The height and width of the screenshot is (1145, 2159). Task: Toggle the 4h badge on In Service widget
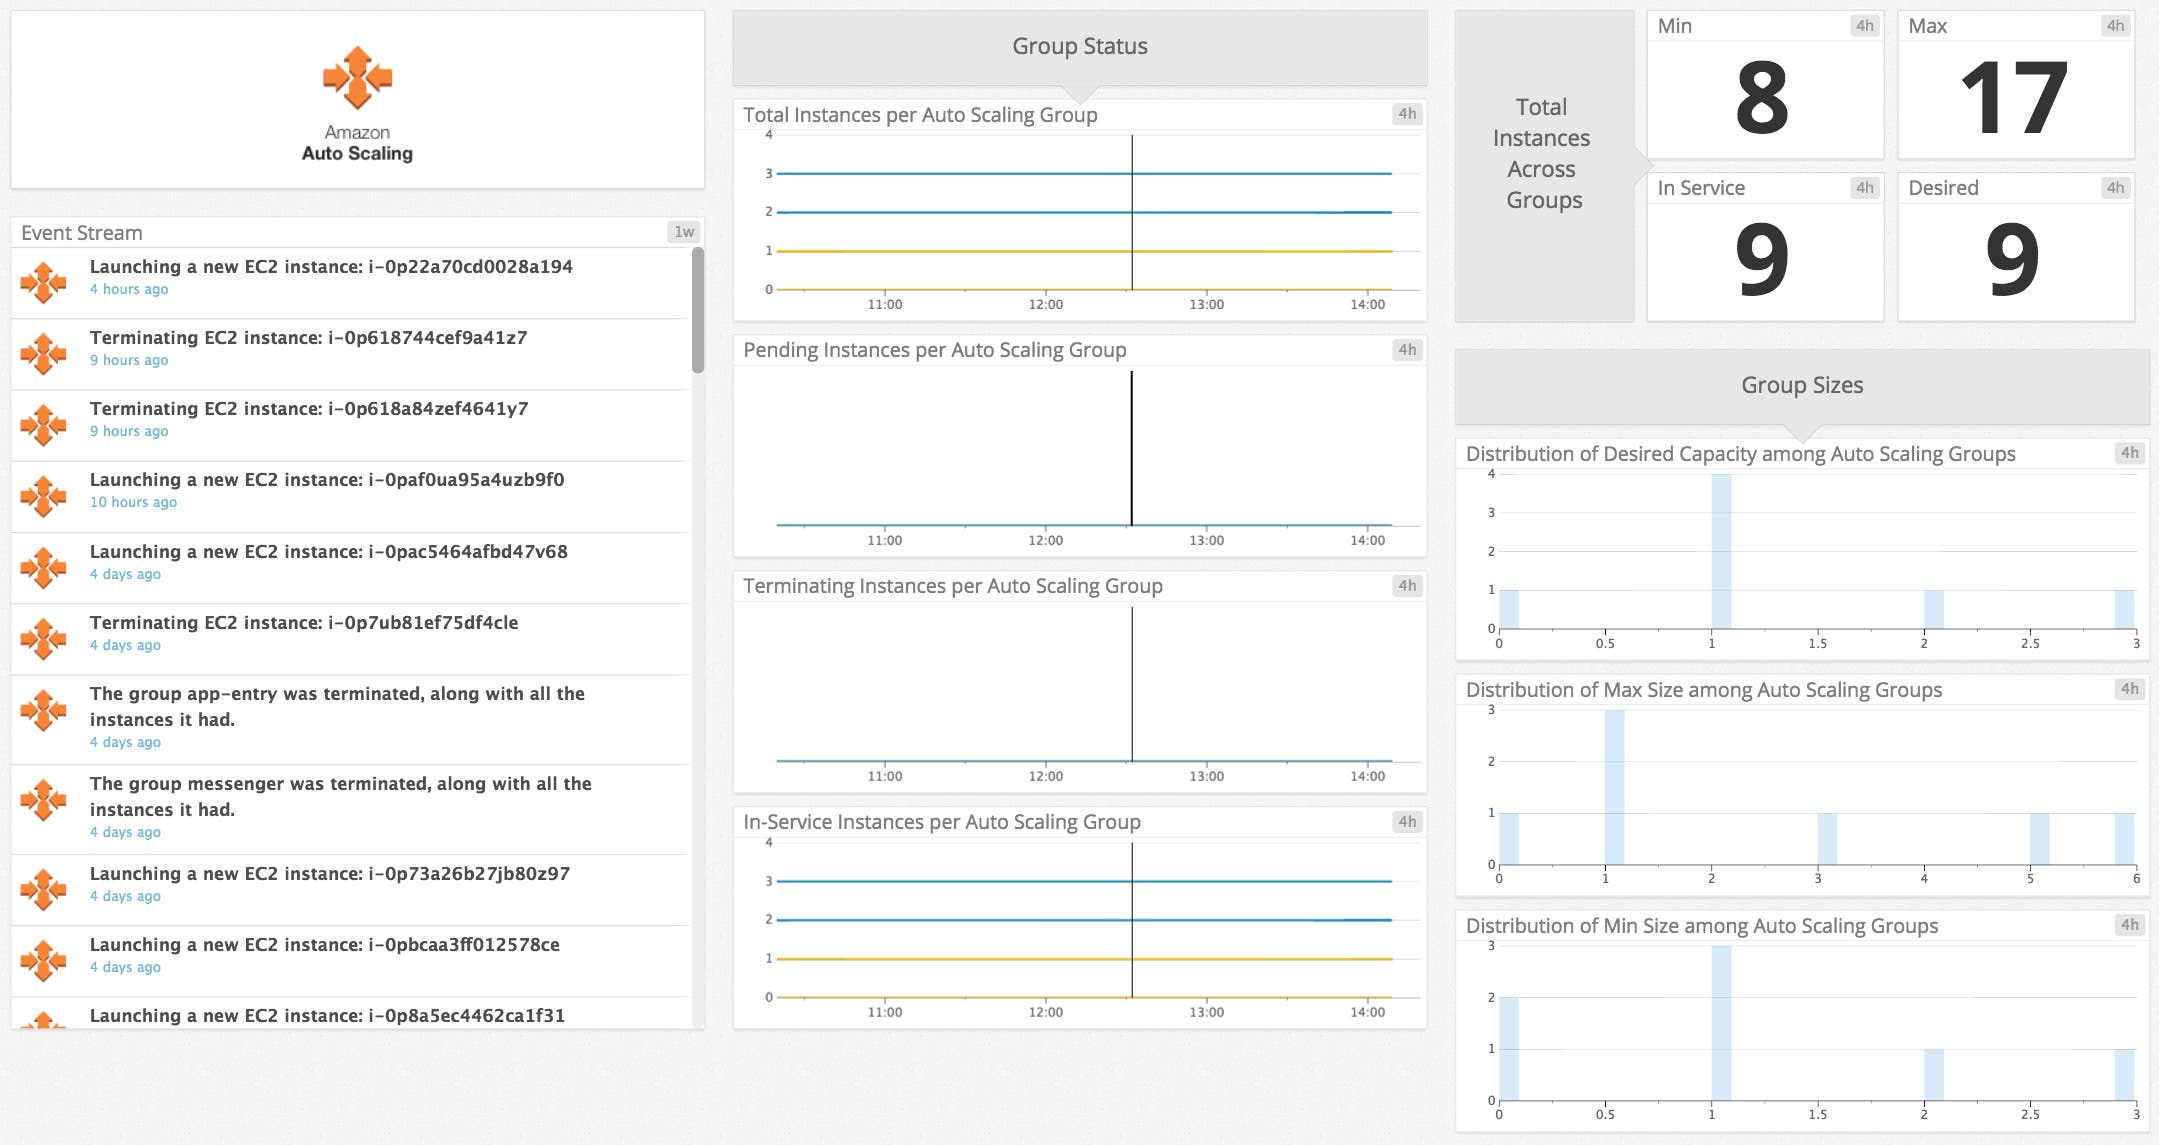(x=1862, y=187)
